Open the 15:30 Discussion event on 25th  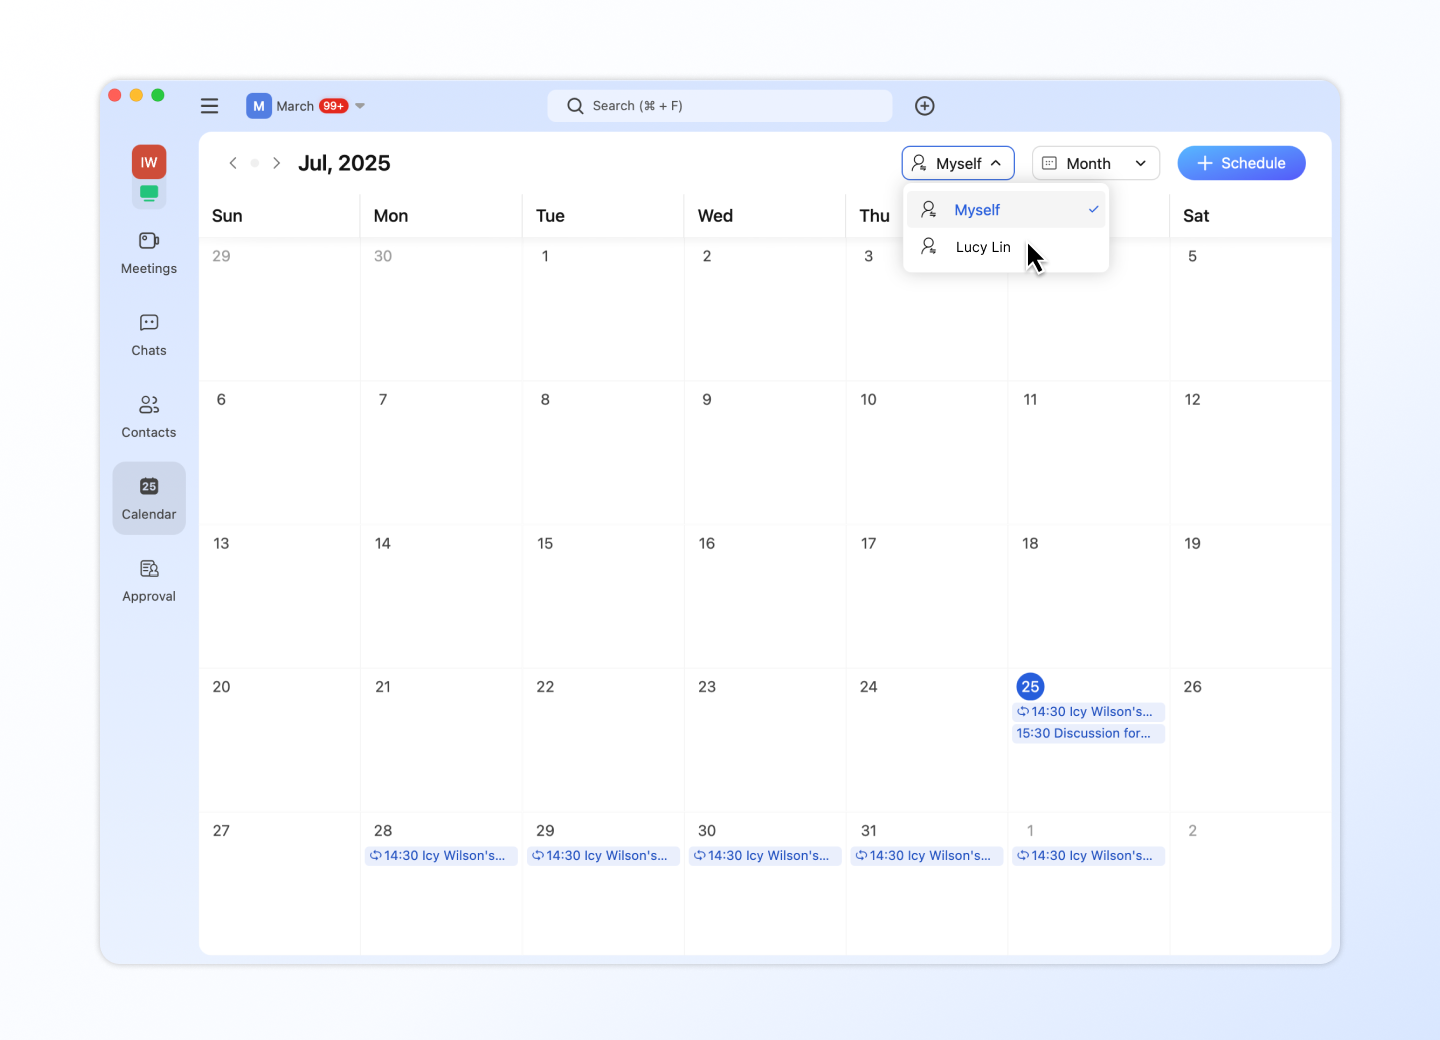click(x=1088, y=734)
